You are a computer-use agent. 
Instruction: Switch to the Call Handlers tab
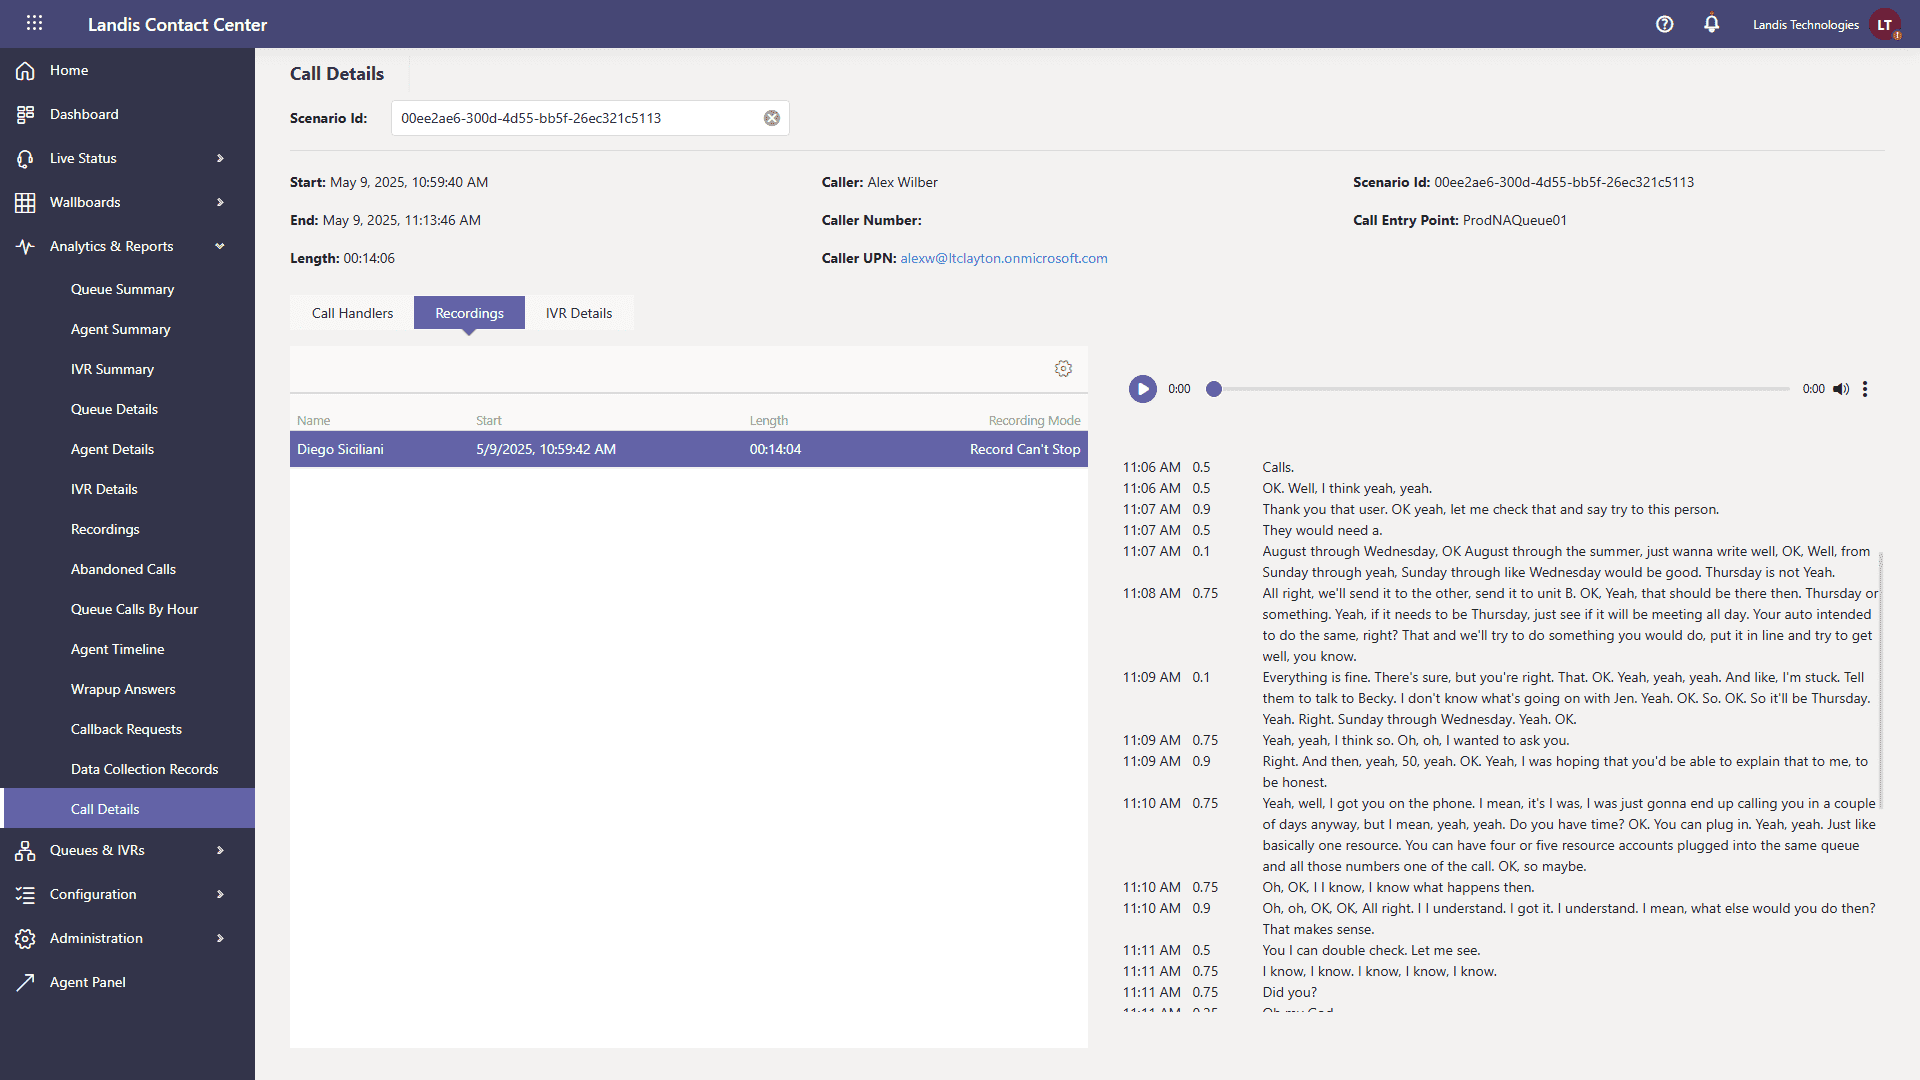352,313
